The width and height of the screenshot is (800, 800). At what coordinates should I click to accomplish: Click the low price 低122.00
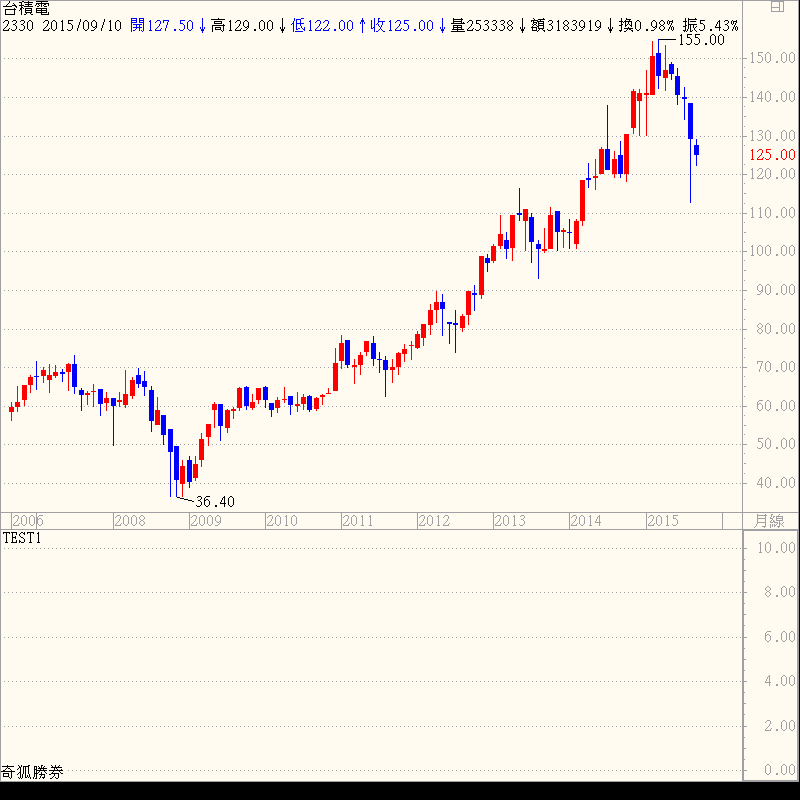pyautogui.click(x=322, y=26)
